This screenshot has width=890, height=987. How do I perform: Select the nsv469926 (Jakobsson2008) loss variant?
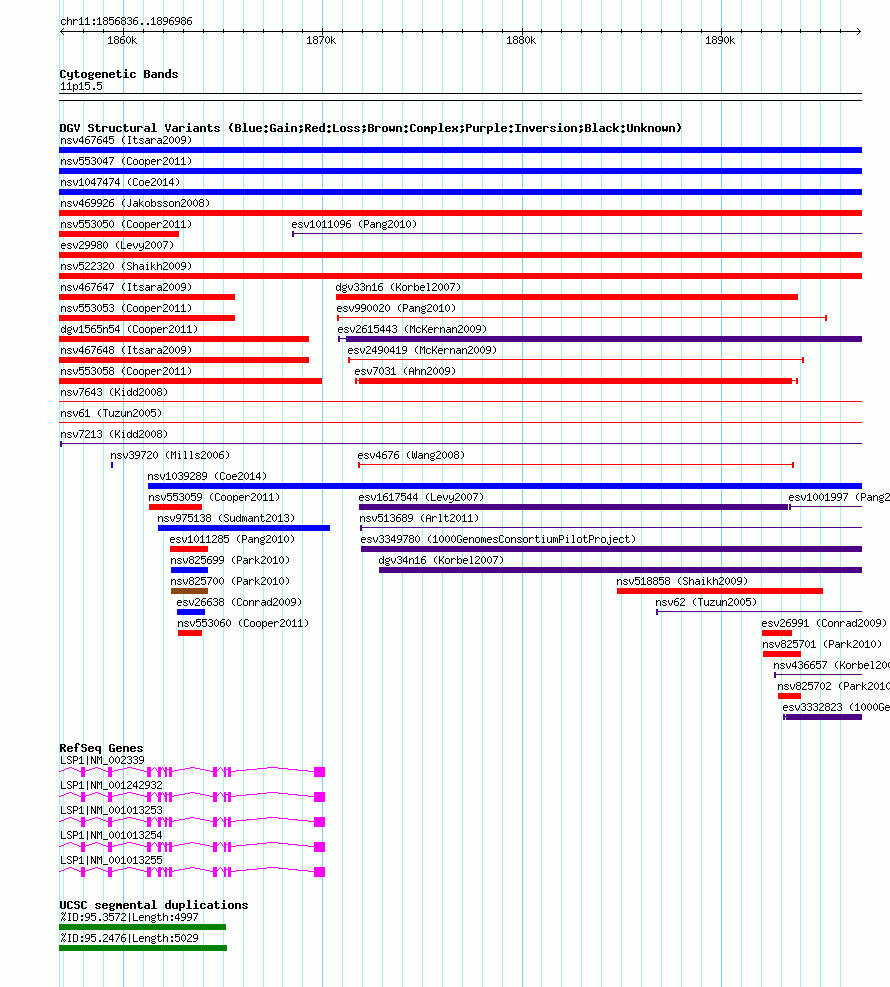click(135, 203)
